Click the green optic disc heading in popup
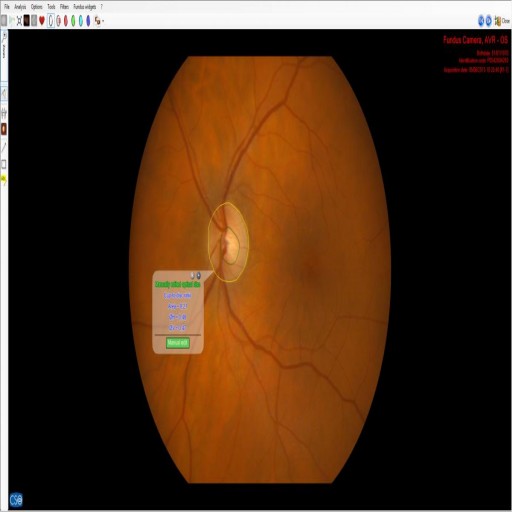 click(x=178, y=284)
